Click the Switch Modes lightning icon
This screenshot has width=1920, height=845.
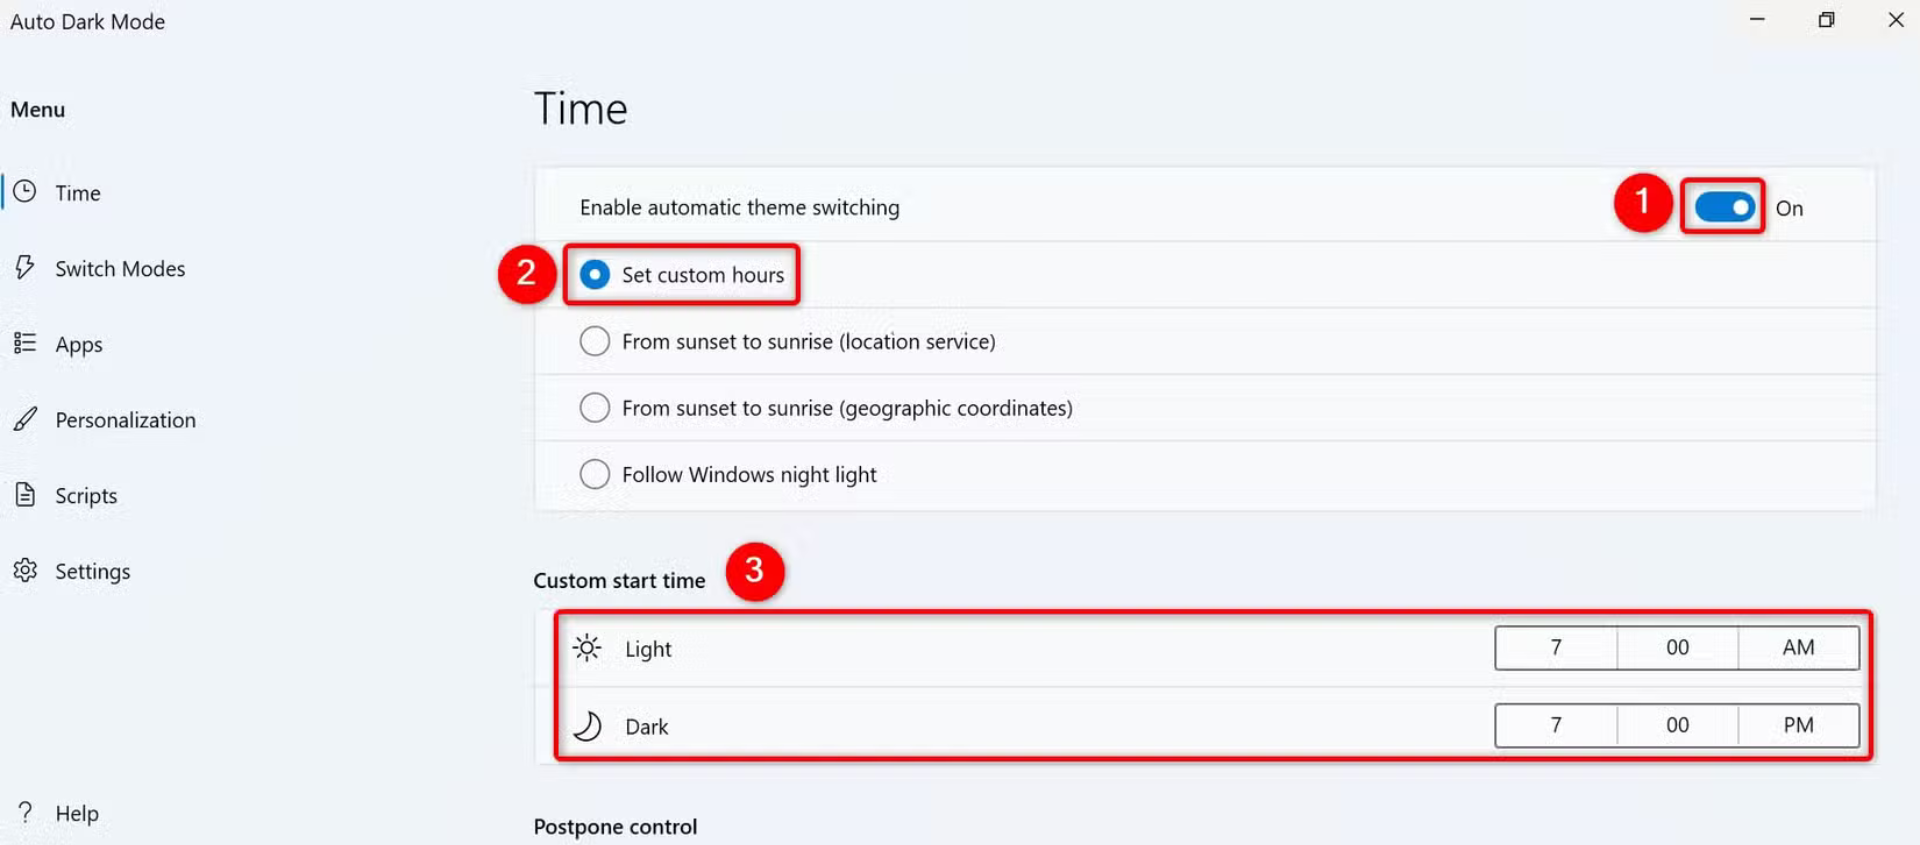tap(25, 268)
